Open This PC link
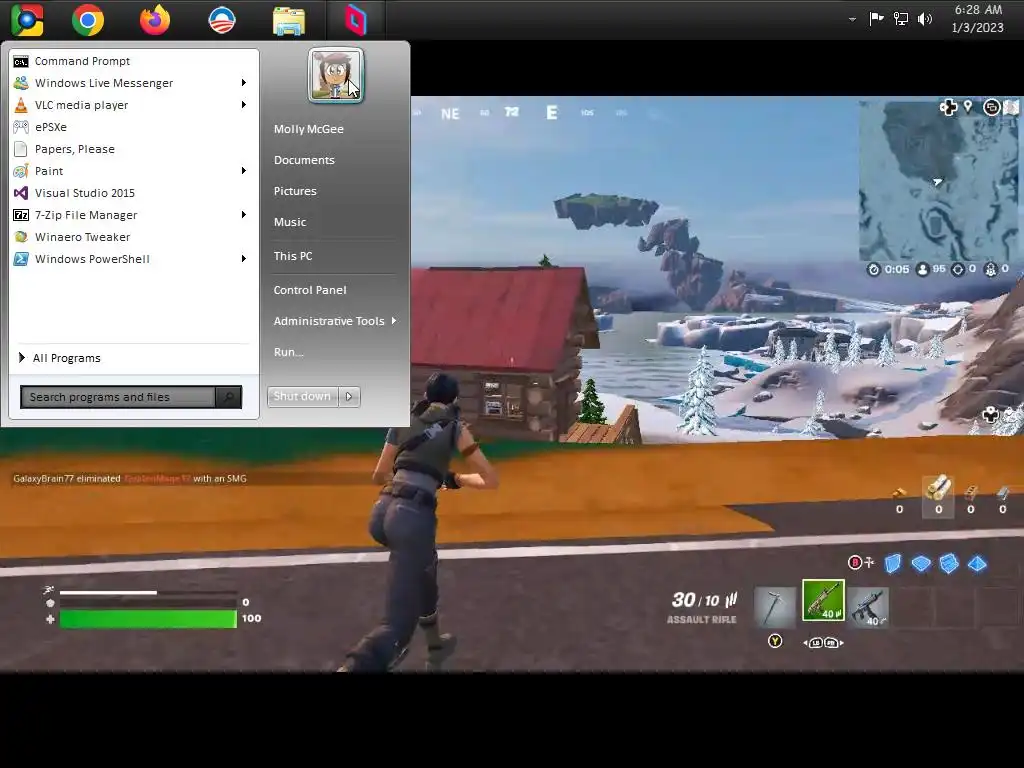The width and height of the screenshot is (1024, 768). [293, 256]
